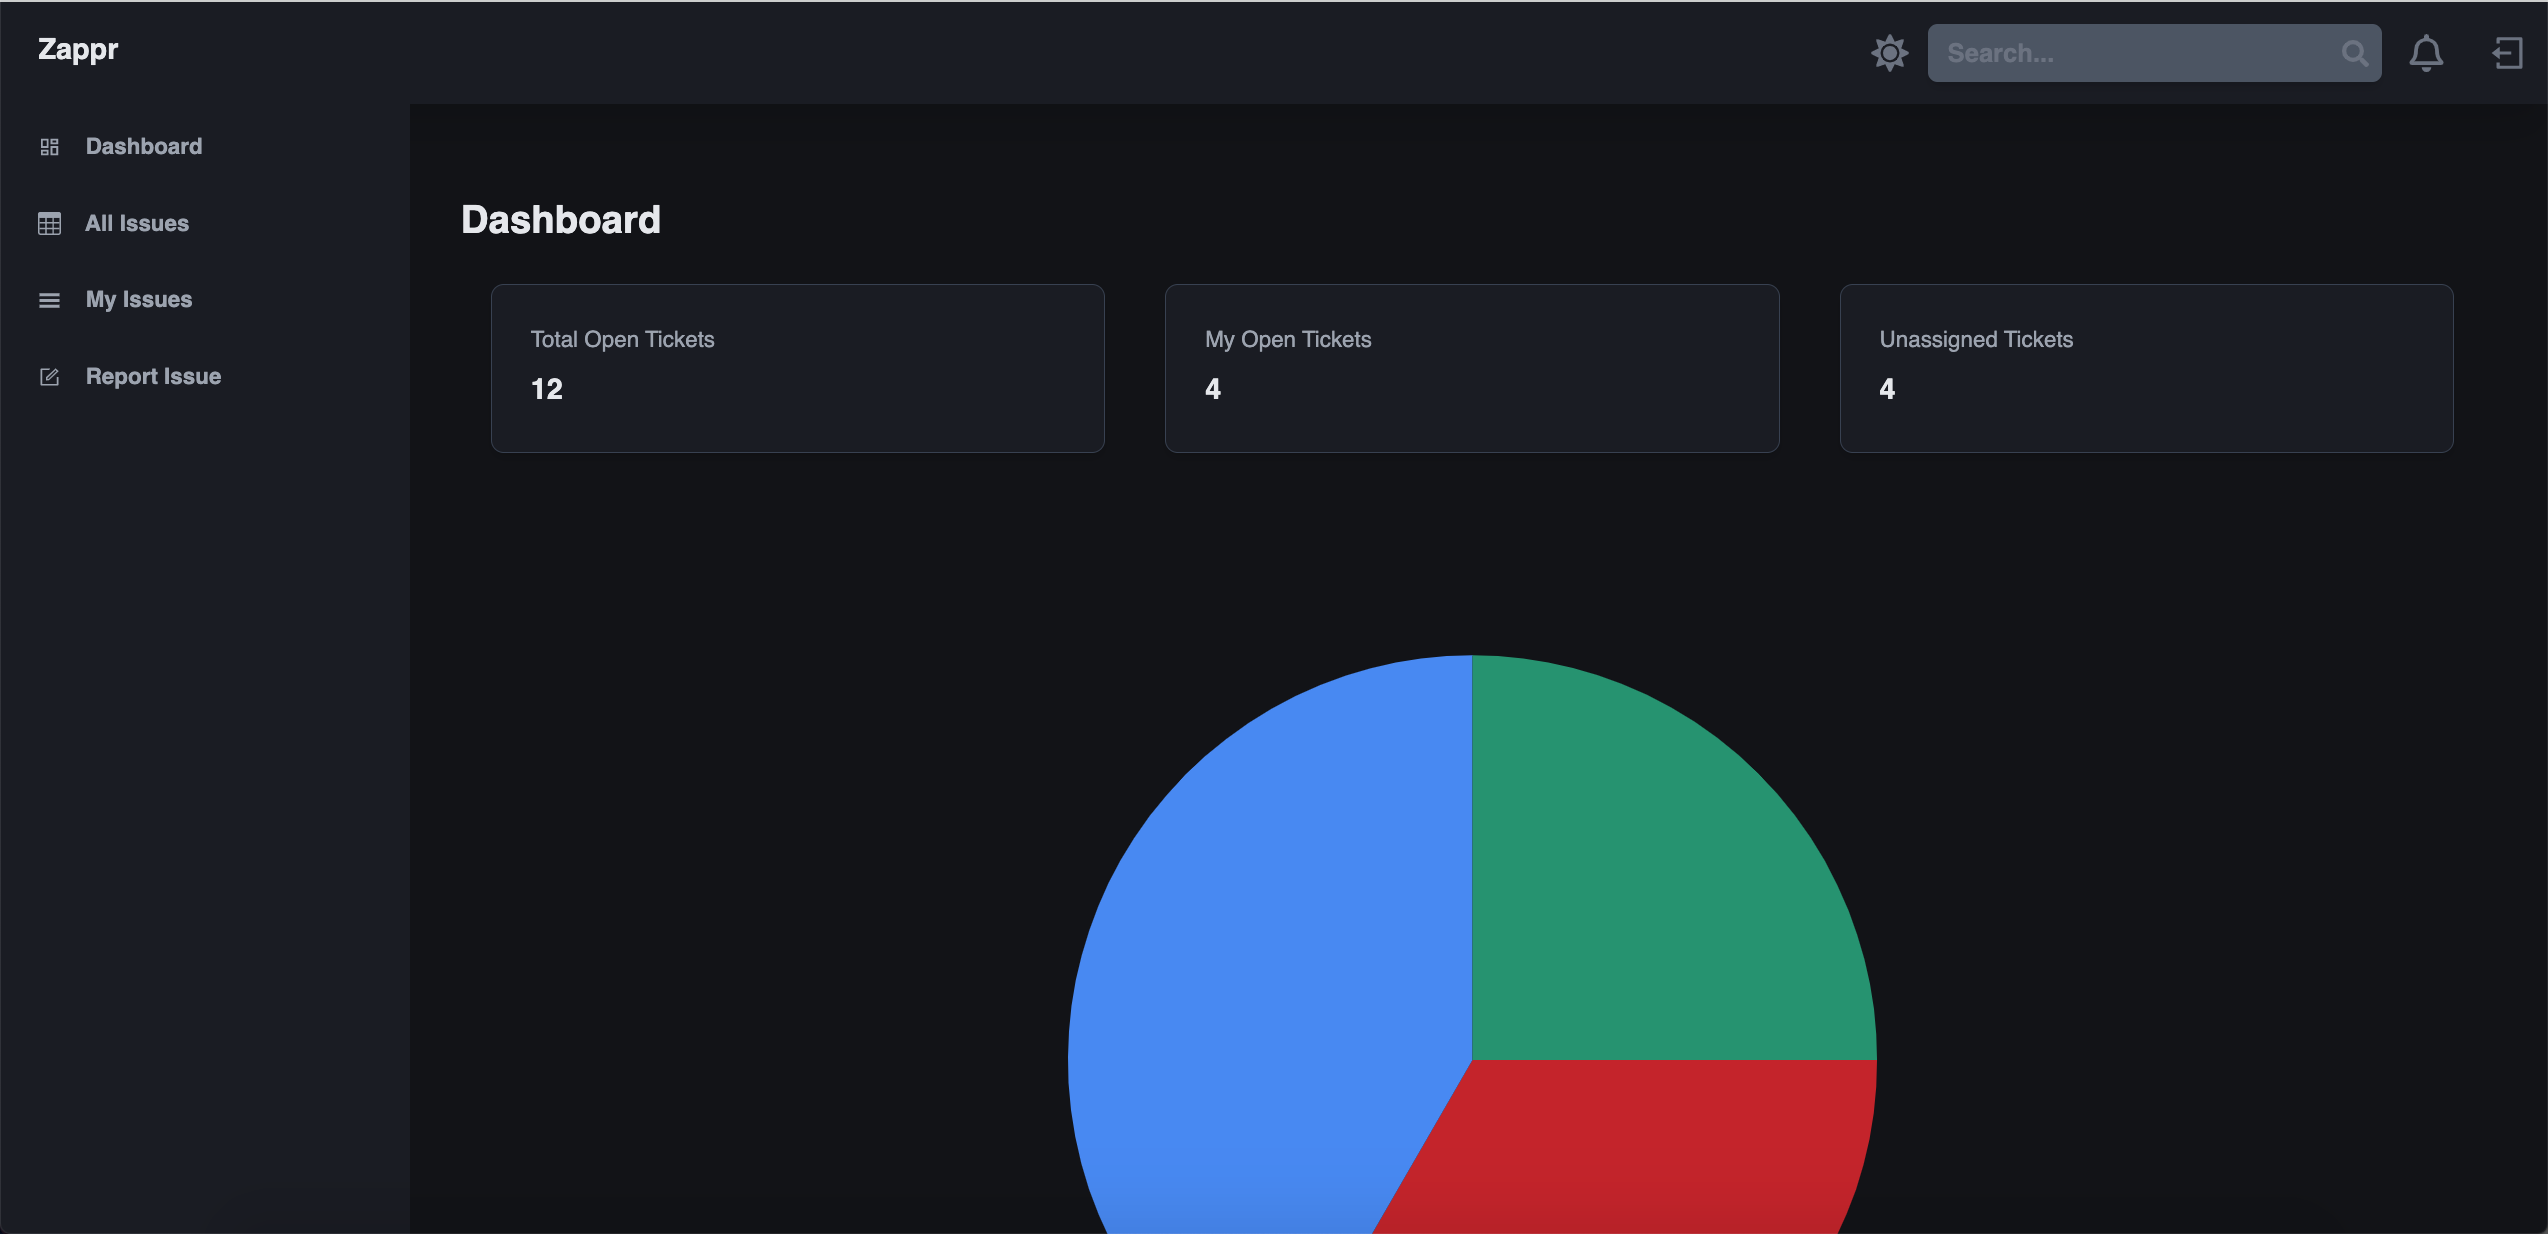Image resolution: width=2548 pixels, height=1234 pixels.
Task: Select Report Issue in the sidebar
Action: pyautogui.click(x=153, y=377)
